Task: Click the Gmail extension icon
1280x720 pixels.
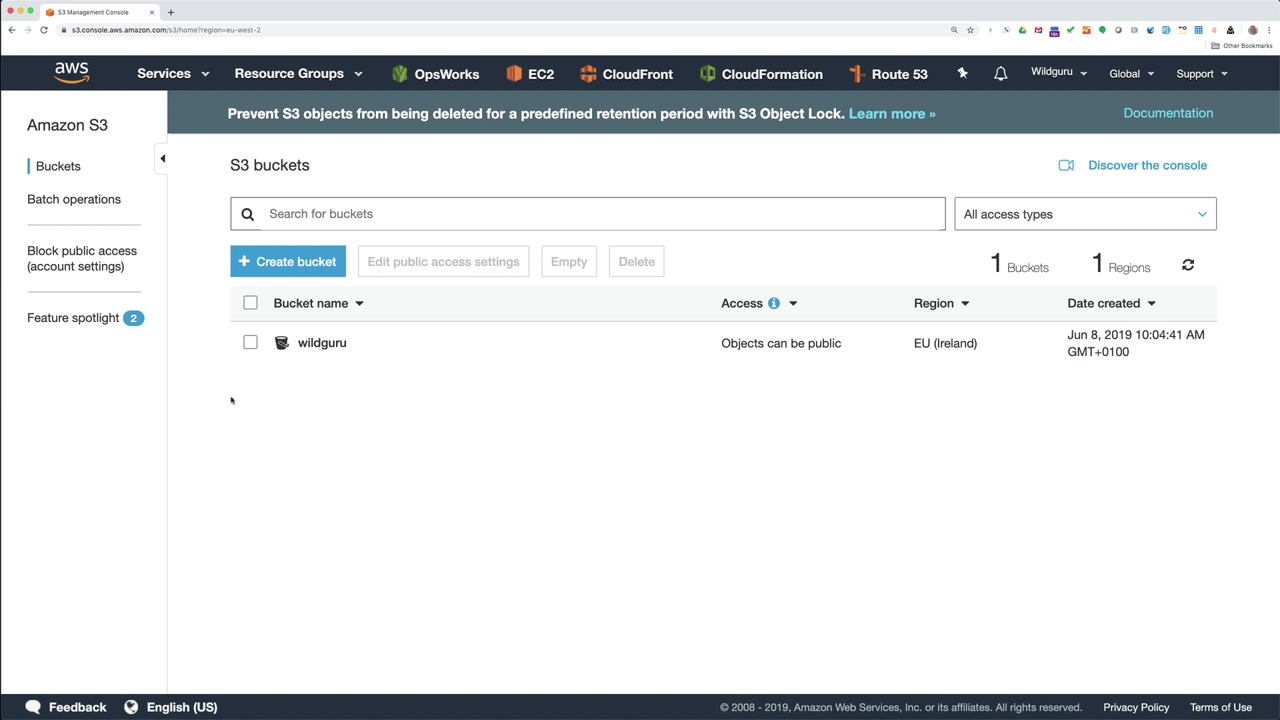Action: click(x=1038, y=30)
